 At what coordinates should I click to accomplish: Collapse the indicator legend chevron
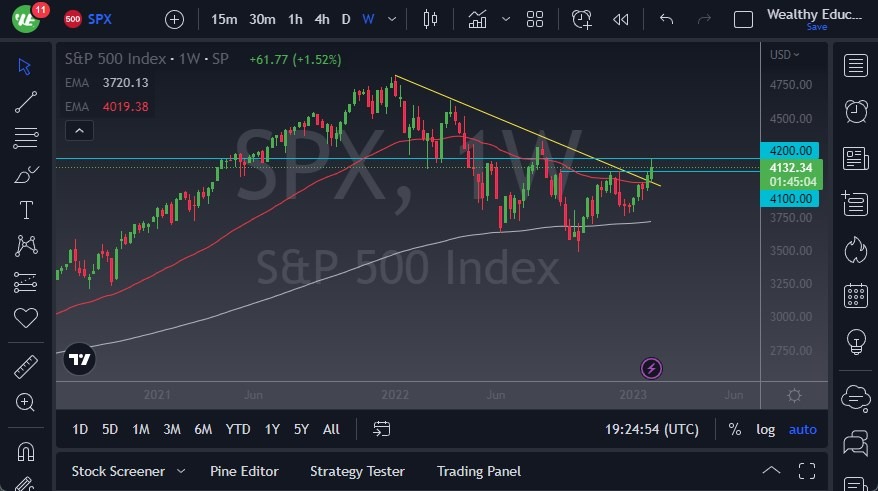79,130
